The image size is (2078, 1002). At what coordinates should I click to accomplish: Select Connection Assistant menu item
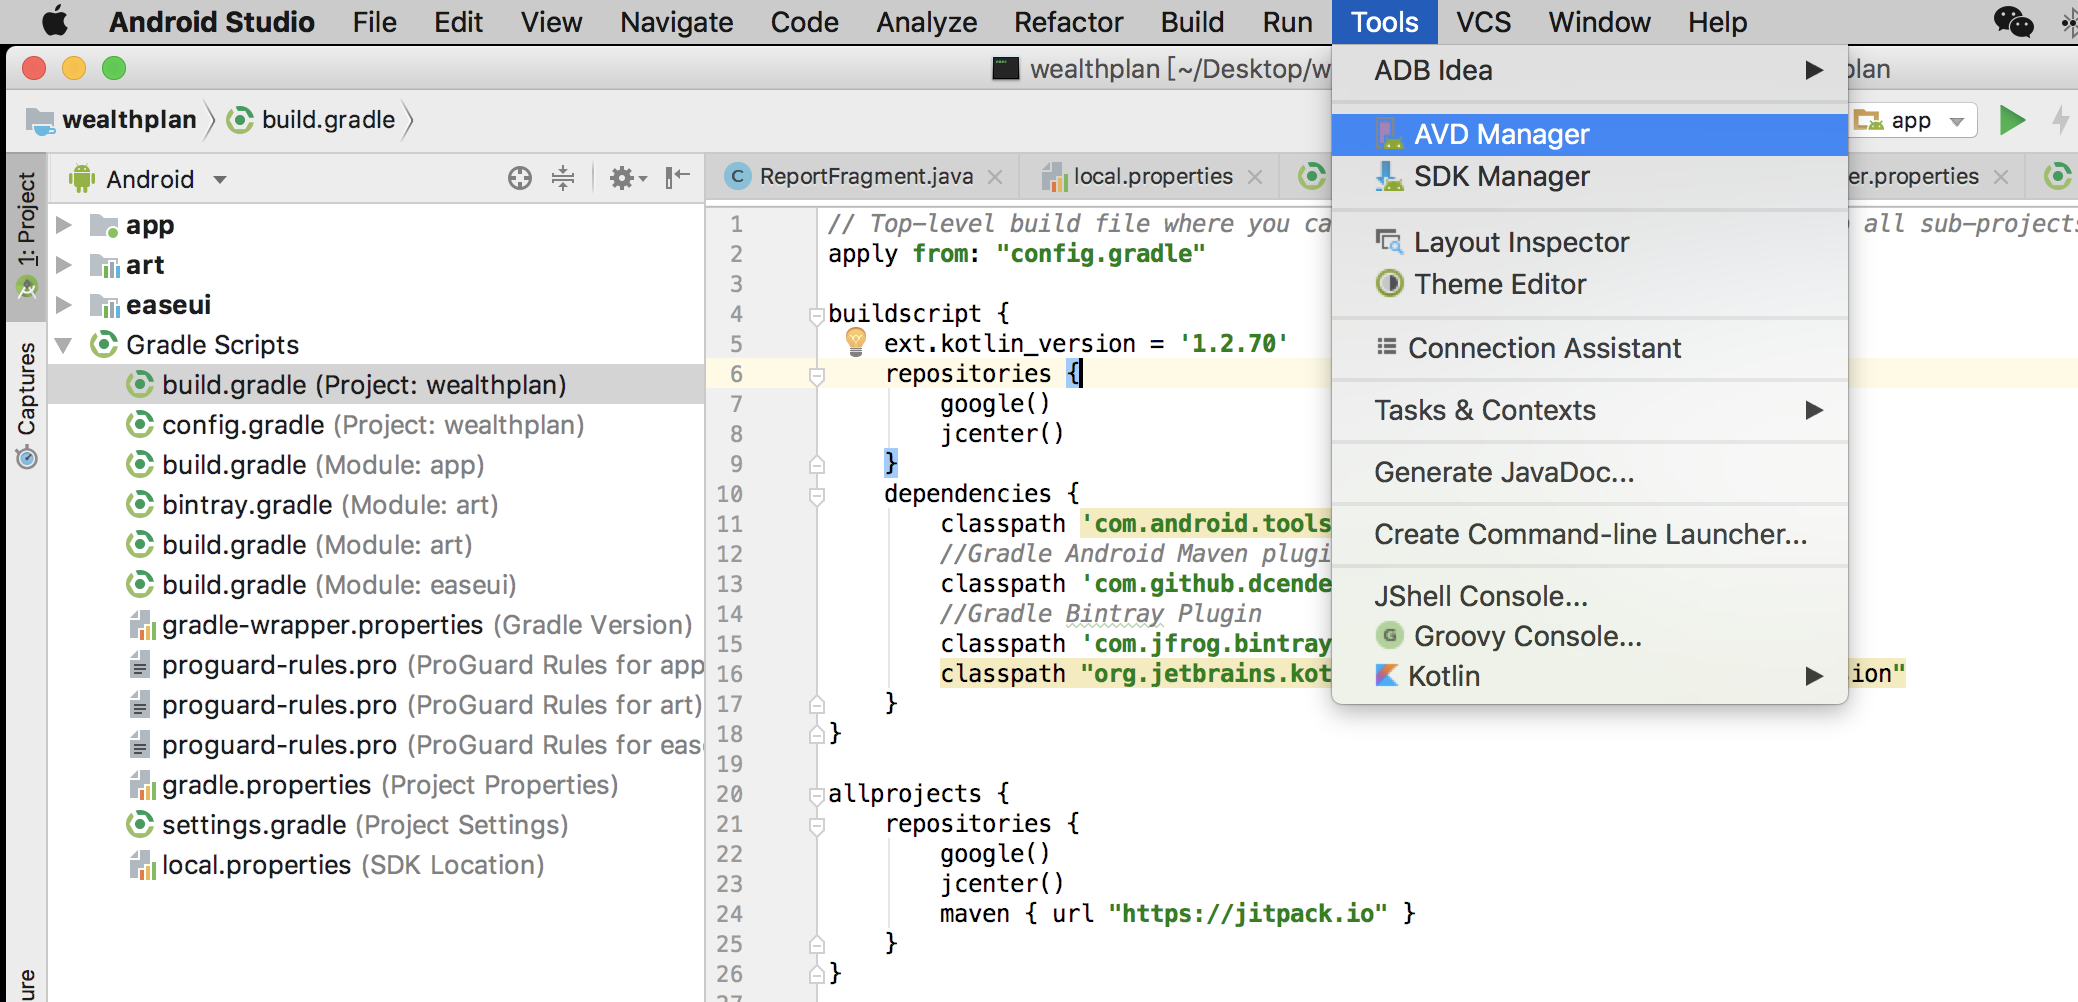1589,348
